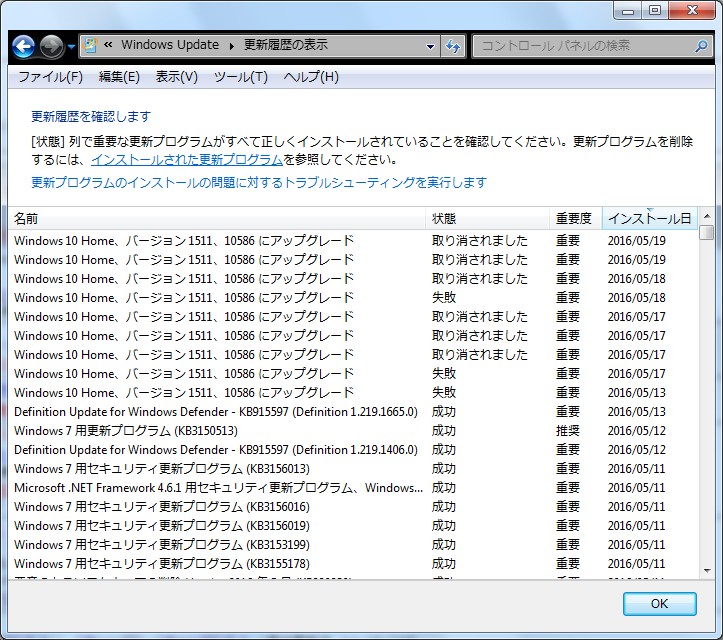Sort by the 状態 column header
The width and height of the screenshot is (723, 640).
[x=487, y=218]
